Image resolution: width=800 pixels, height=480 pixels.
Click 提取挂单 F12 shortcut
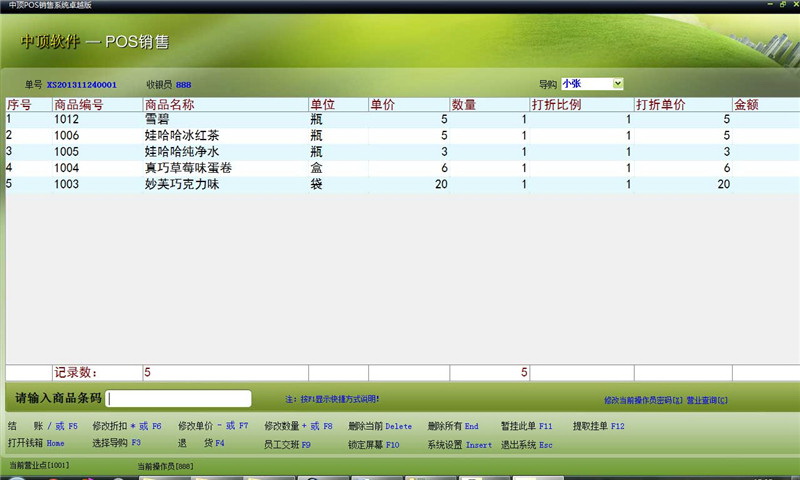coord(598,426)
